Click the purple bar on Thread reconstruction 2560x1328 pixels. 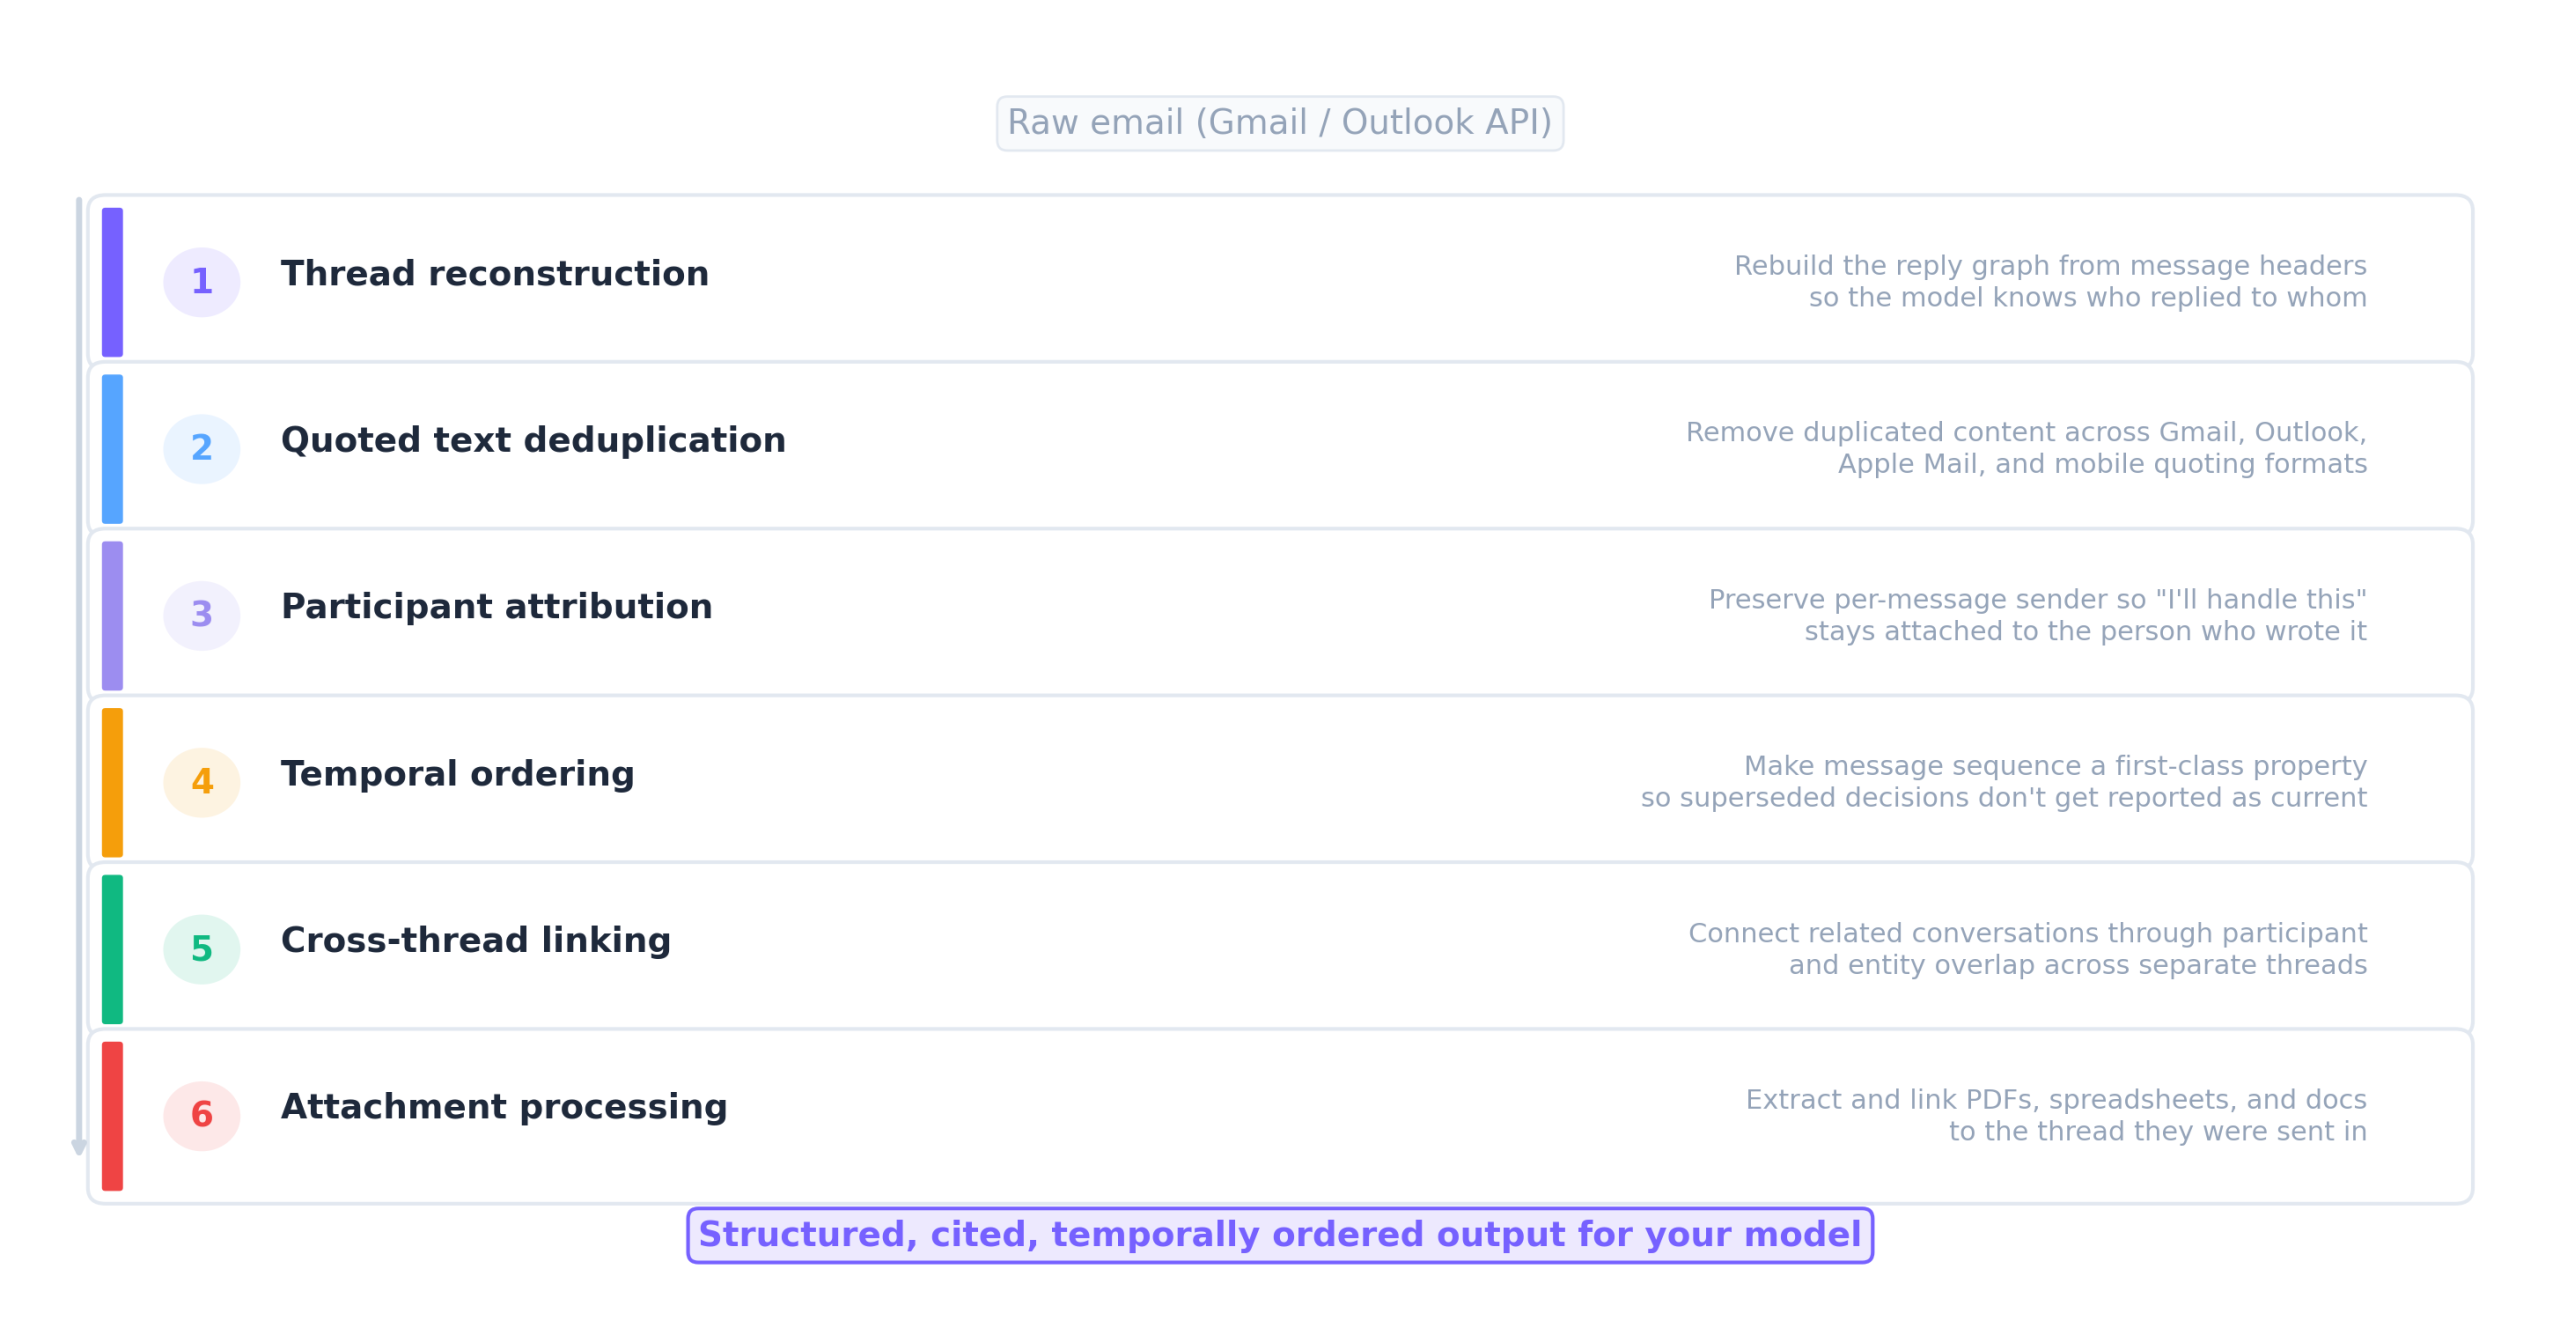(x=112, y=282)
